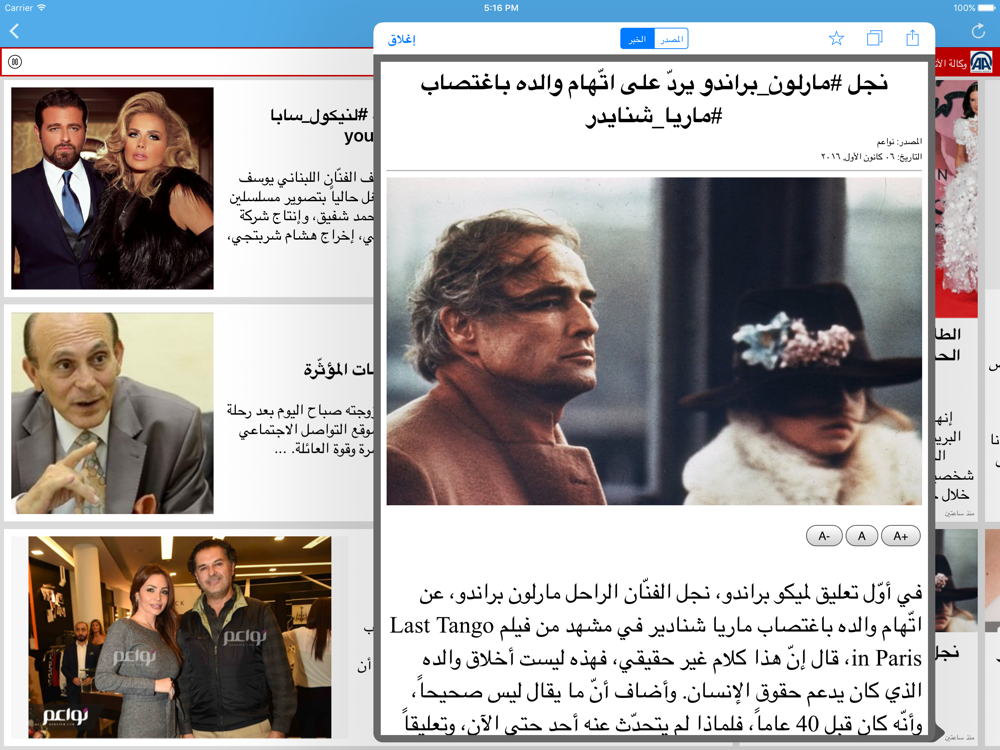Tap the back arrow in the blue header
Viewport: 1000px width, 750px height.
pos(14,32)
